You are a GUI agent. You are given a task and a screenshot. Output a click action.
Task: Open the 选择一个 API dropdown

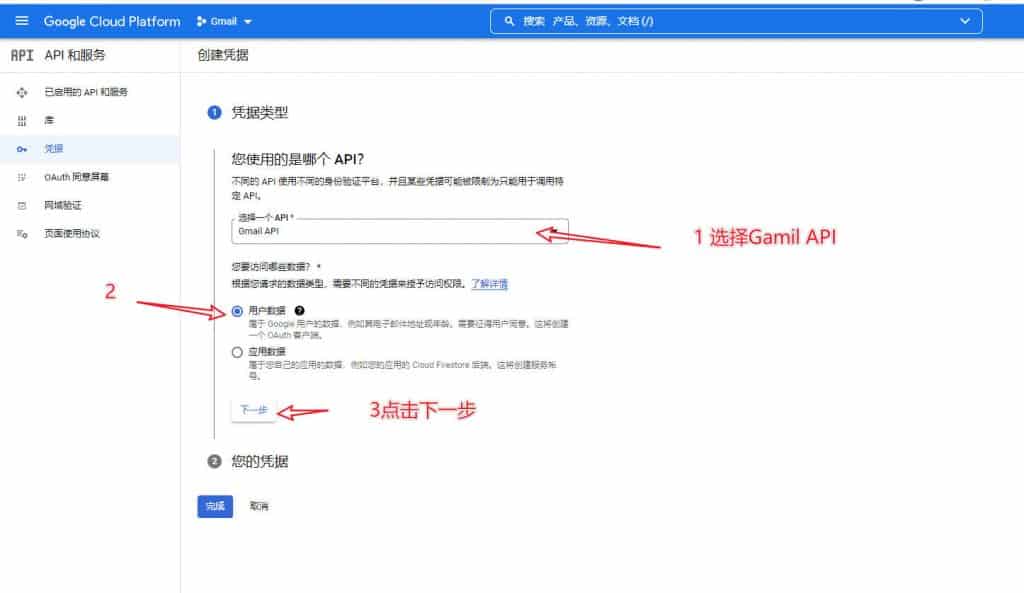click(399, 231)
